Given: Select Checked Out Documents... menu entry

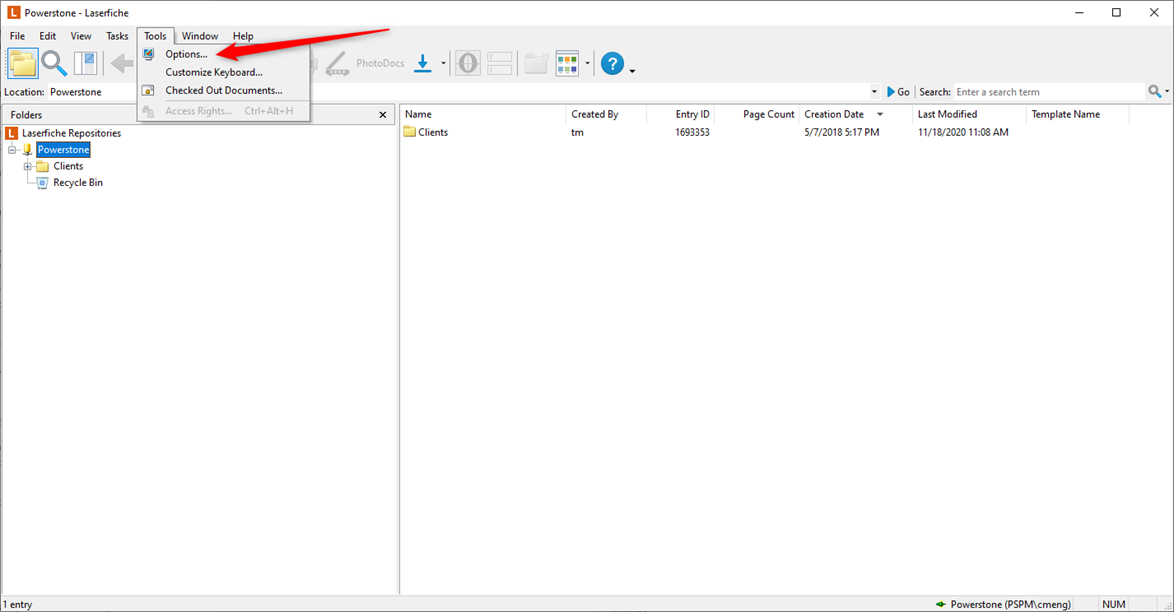Looking at the screenshot, I should click(x=224, y=90).
